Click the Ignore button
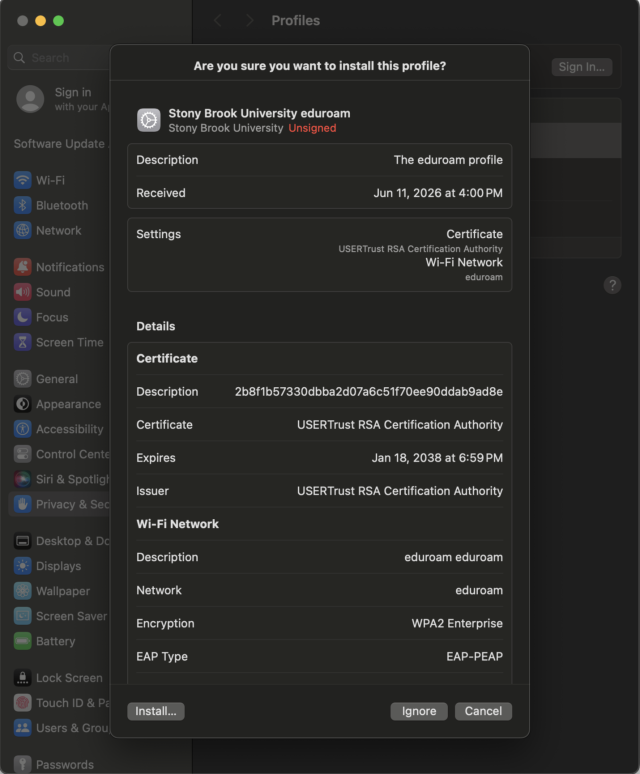This screenshot has width=640, height=774. pos(418,711)
